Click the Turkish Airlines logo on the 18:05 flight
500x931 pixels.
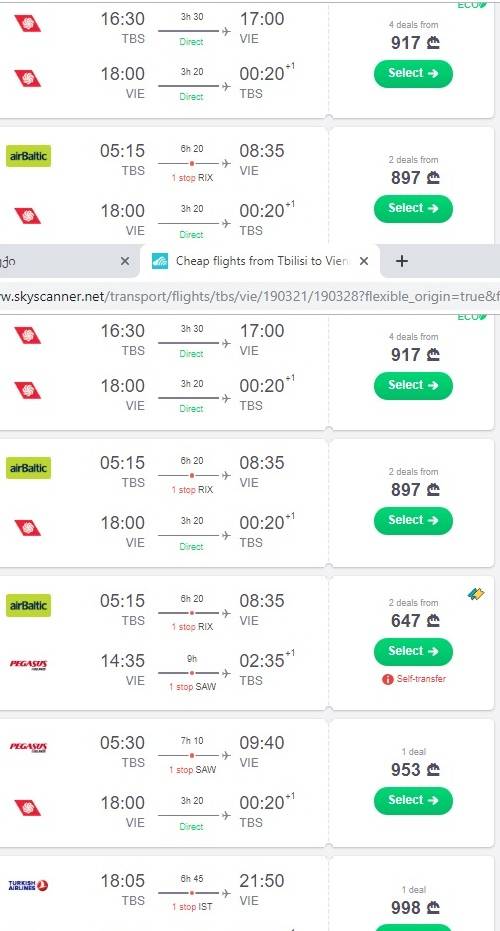click(x=29, y=885)
